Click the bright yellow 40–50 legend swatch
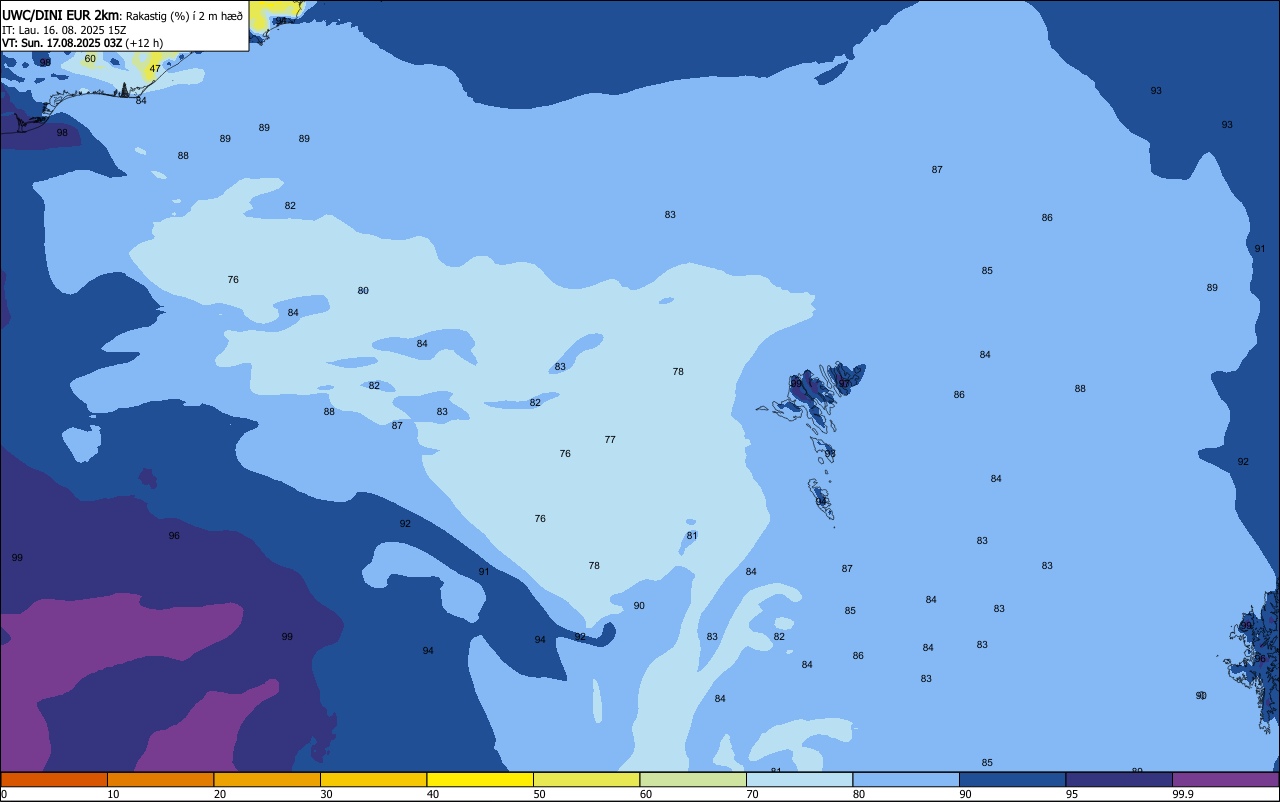This screenshot has height=802, width=1280. click(480, 779)
